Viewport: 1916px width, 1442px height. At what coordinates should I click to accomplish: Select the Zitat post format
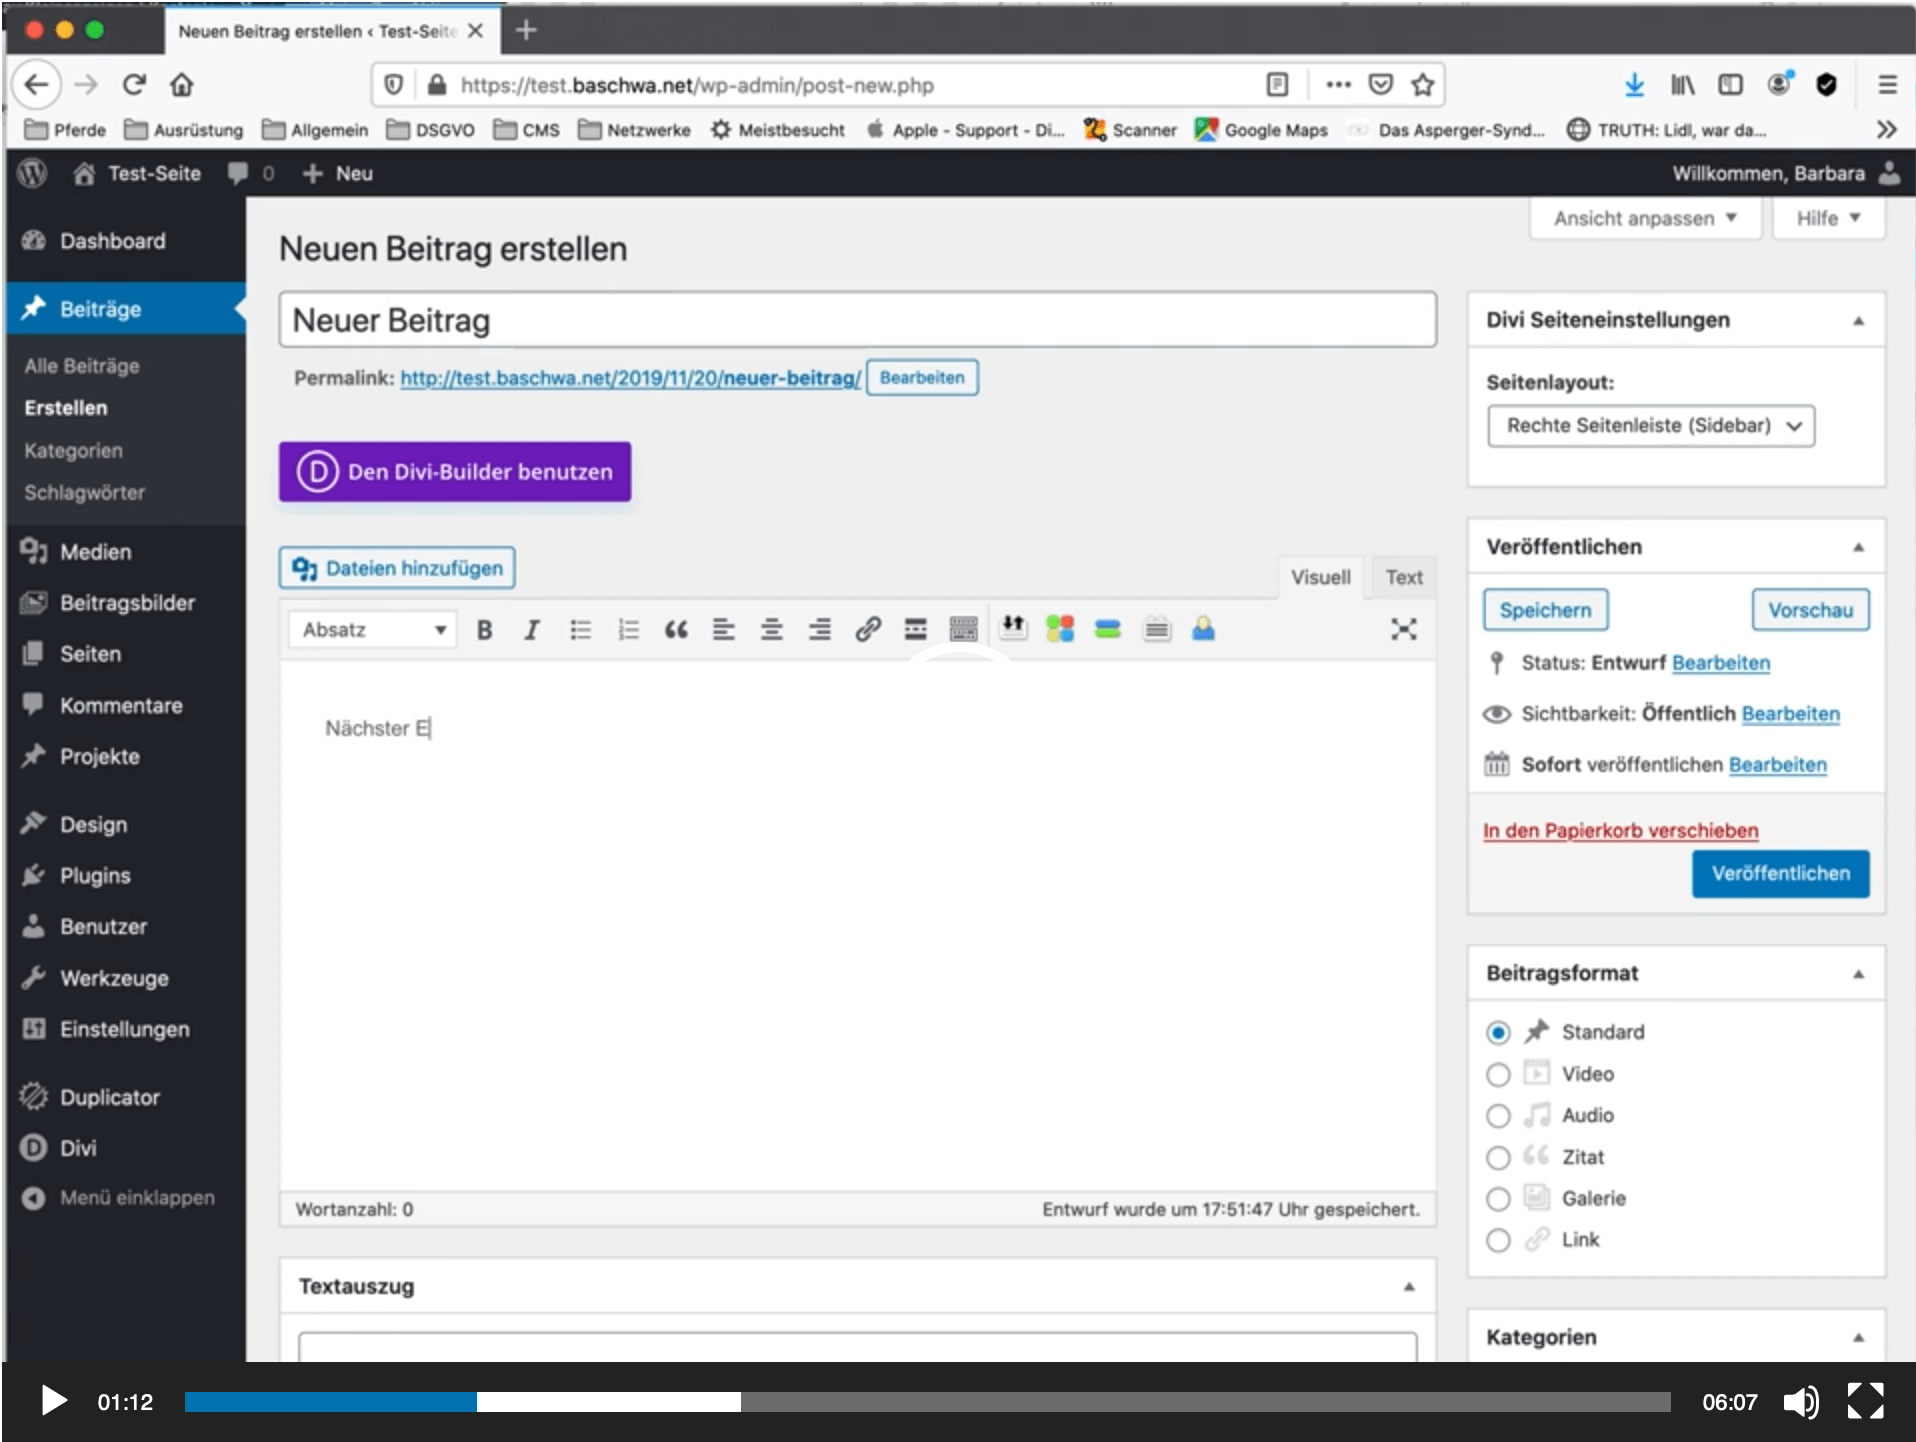click(x=1497, y=1158)
